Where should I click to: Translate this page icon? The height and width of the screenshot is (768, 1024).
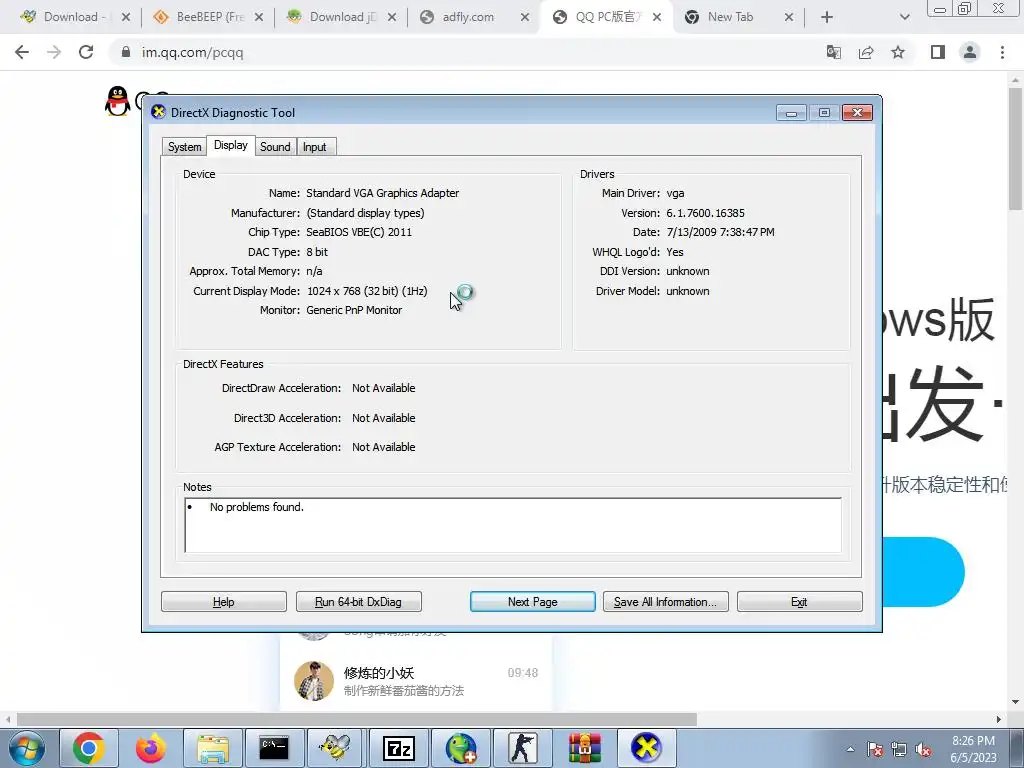[x=833, y=52]
